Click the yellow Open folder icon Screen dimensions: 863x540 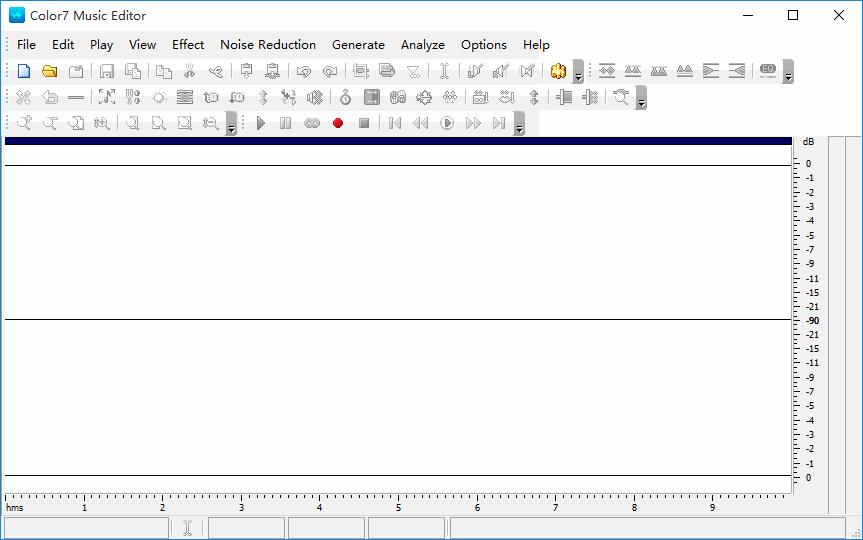point(50,71)
